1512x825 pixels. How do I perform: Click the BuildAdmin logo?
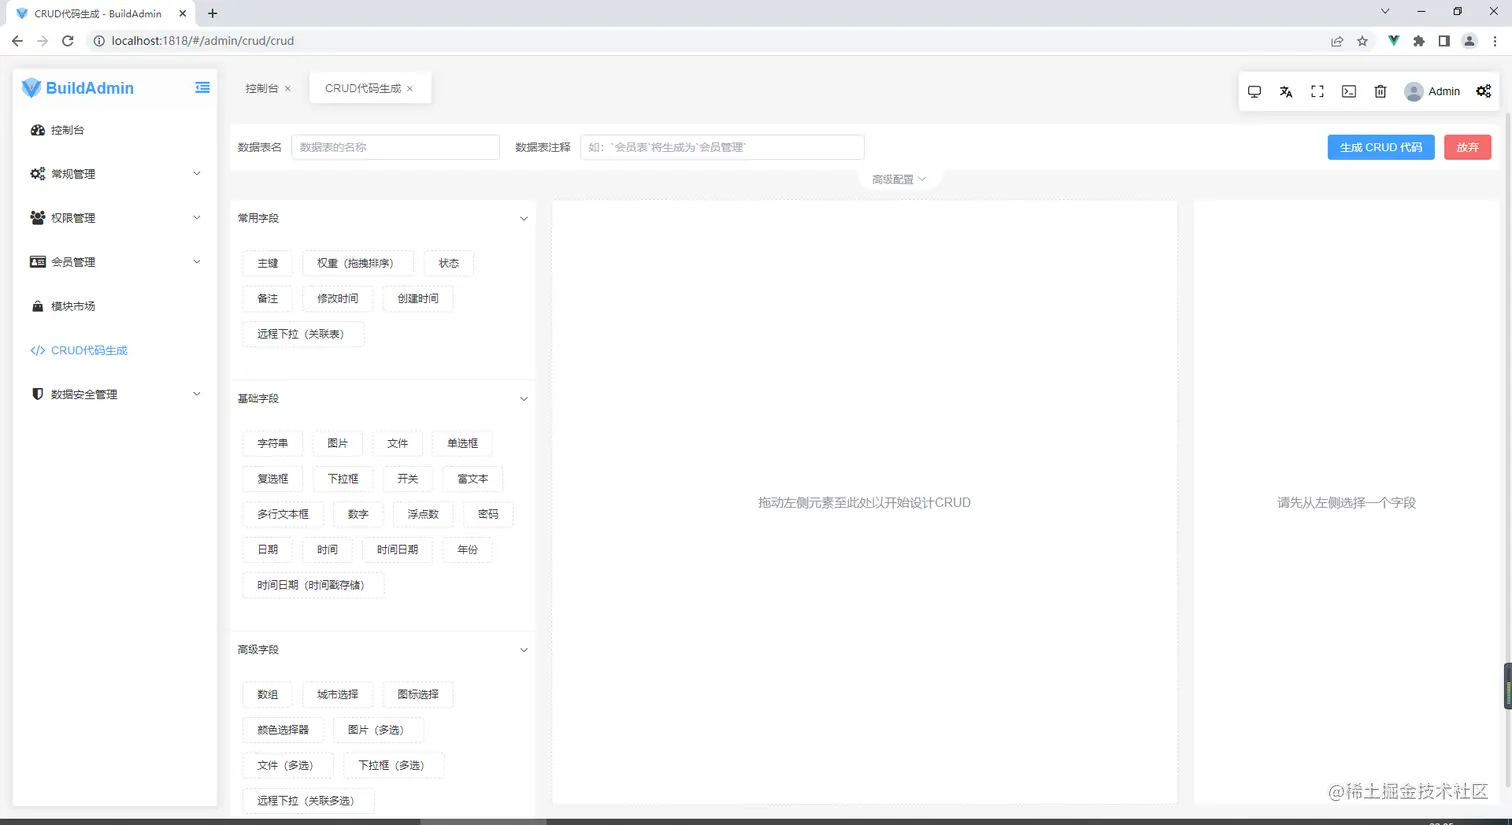(78, 88)
